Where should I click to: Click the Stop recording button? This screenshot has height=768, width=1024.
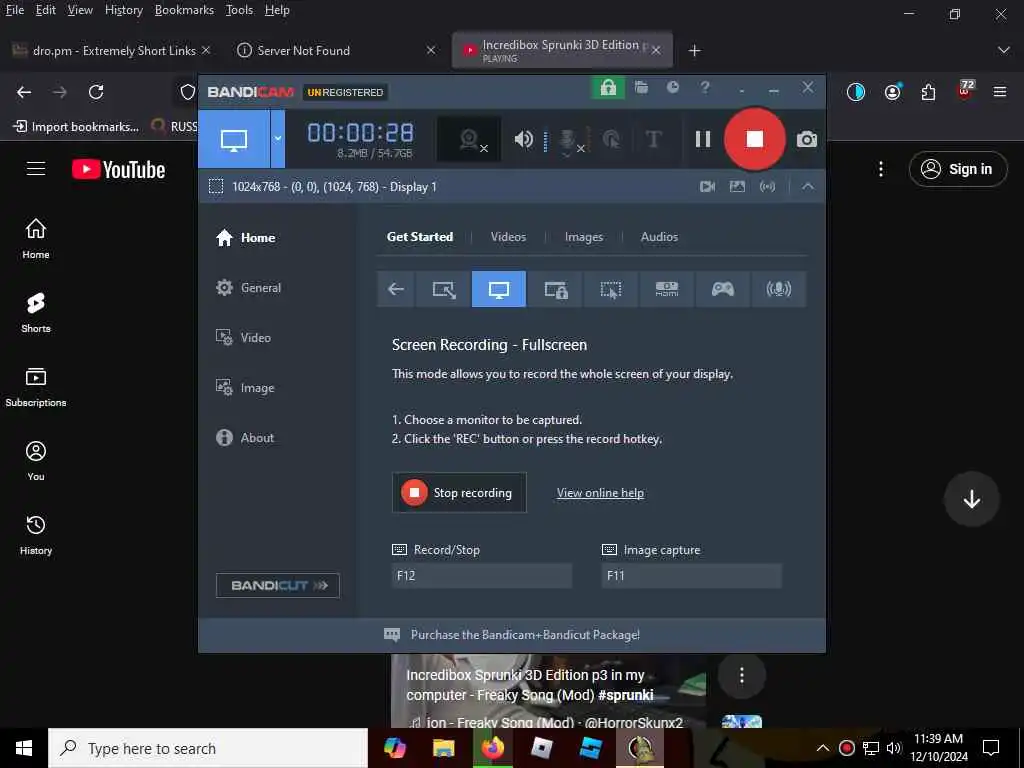459,492
